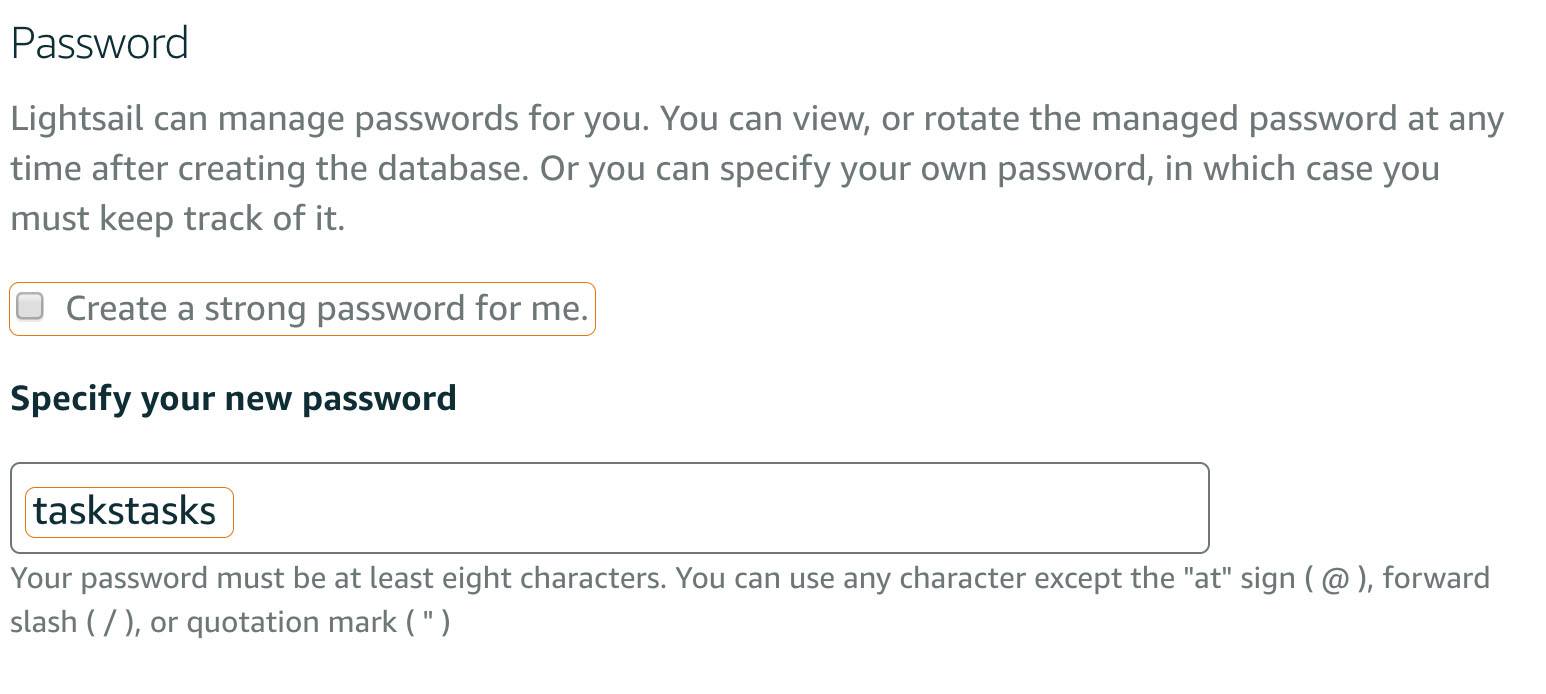This screenshot has width=1546, height=694.
Task: Tick the strong password checkbox
Action: 31,307
